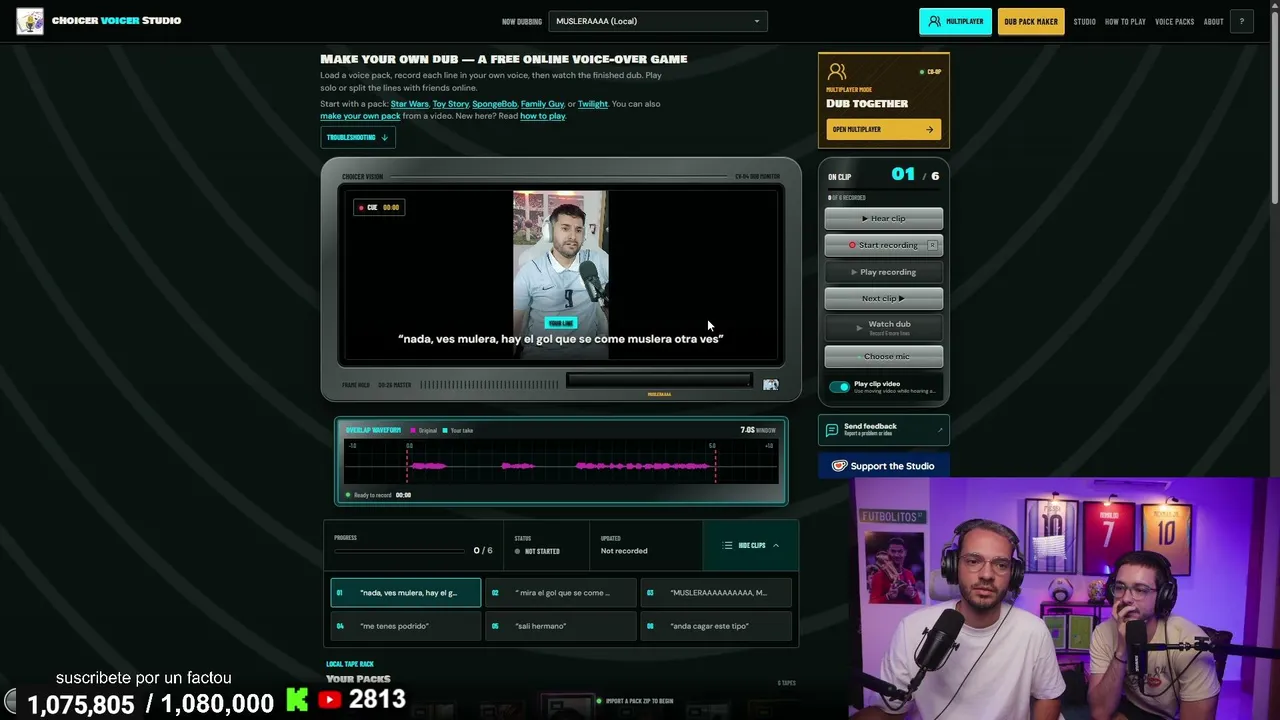Click the 'Not Started' status text
Image resolution: width=1280 pixels, height=720 pixels.
pos(542,551)
